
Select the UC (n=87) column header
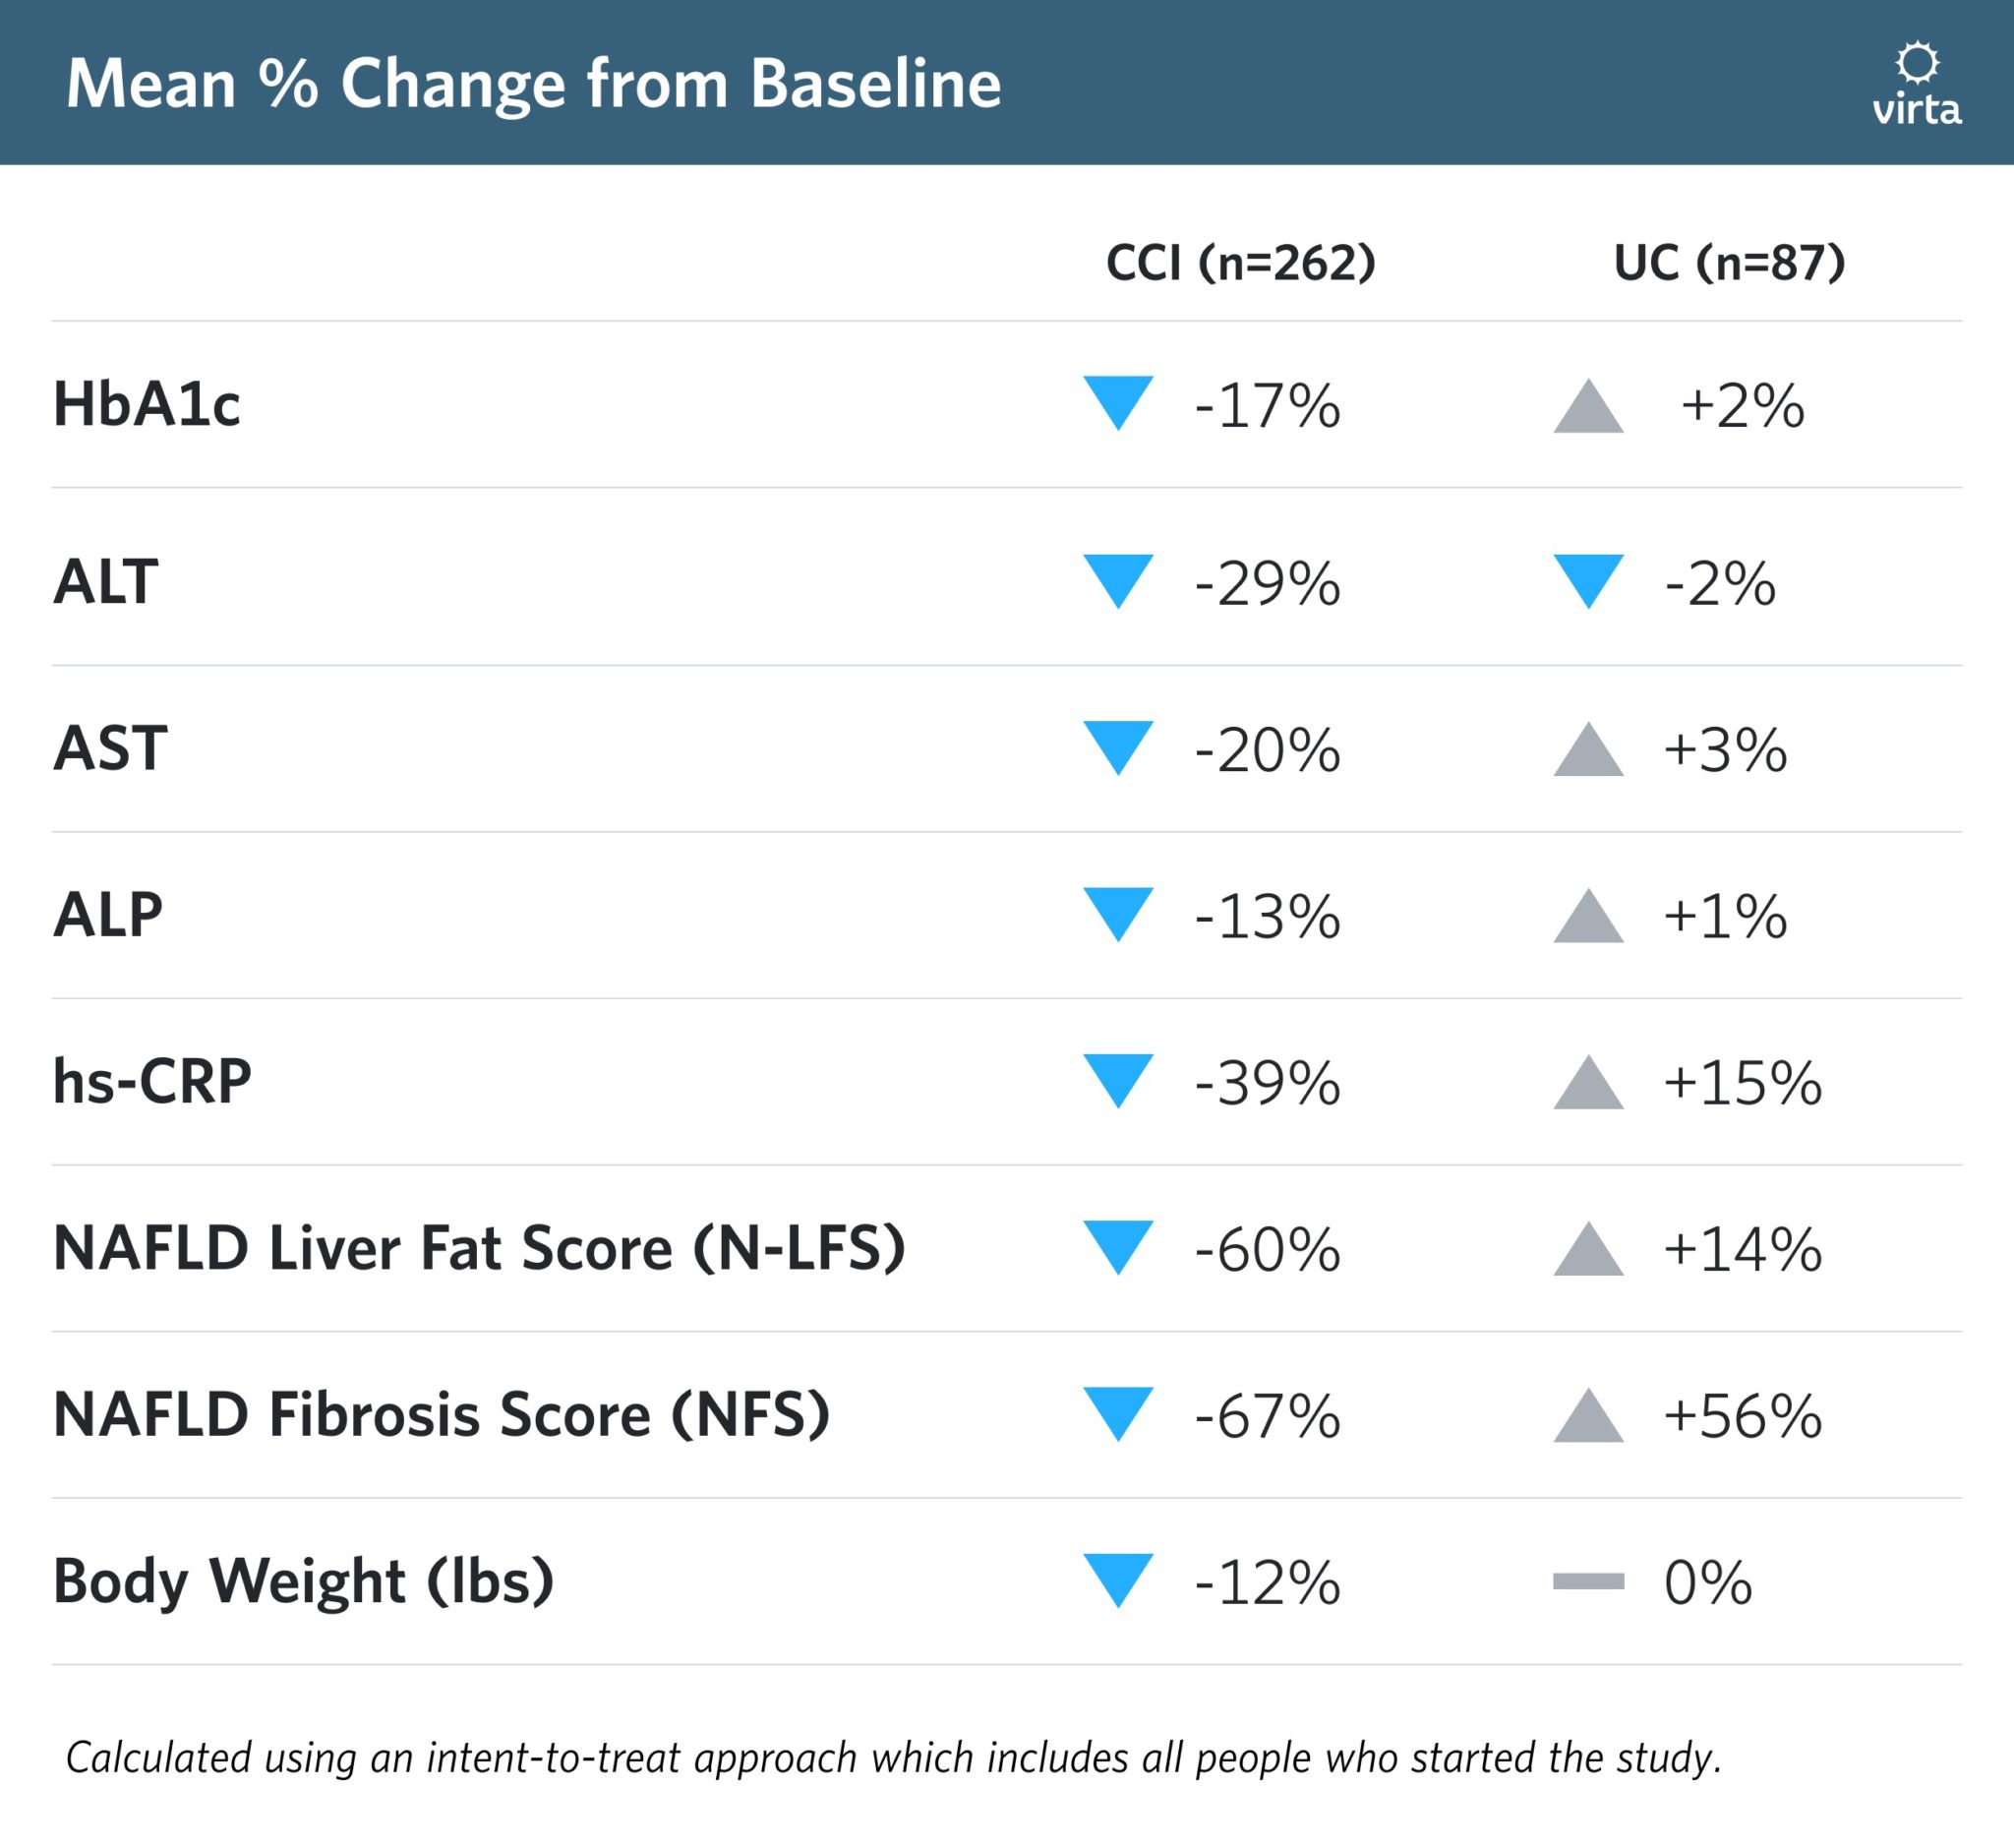pos(1729,262)
